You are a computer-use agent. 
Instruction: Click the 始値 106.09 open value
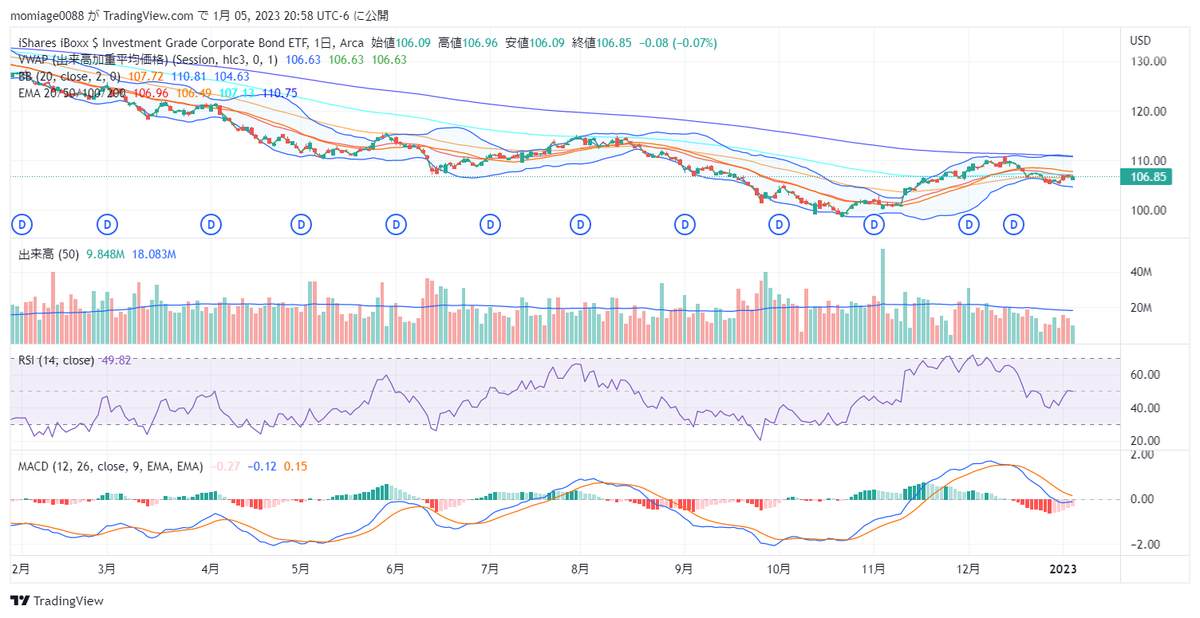401,43
